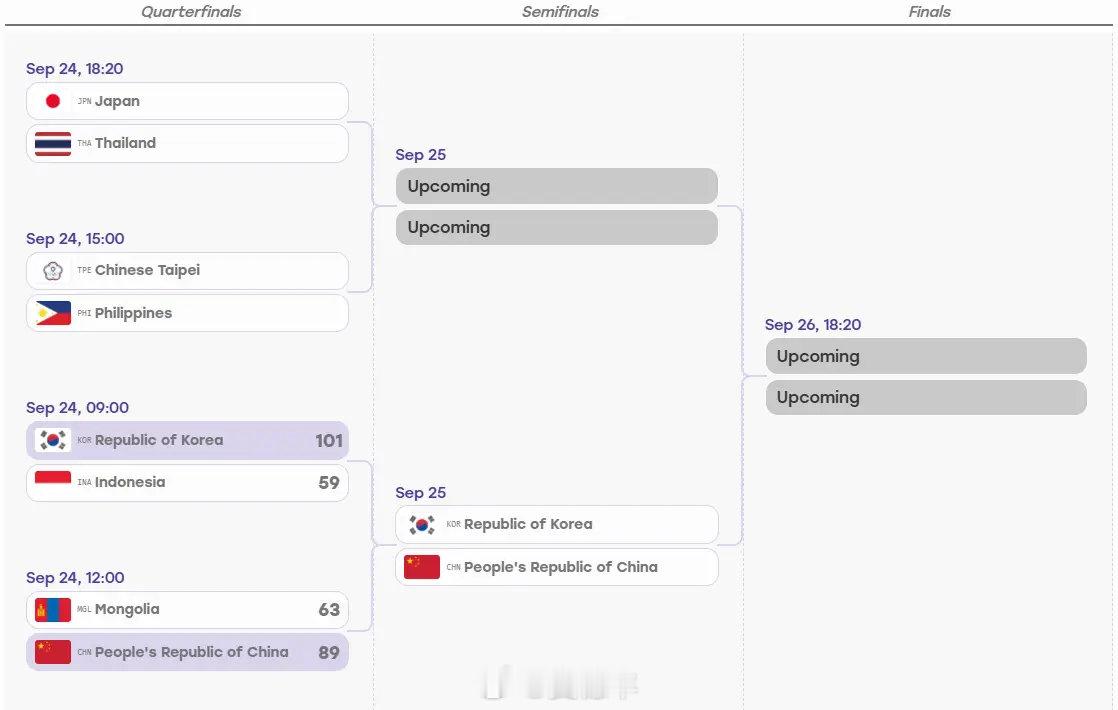
Task: Select "Republic of Korea" name in the Quarterfinals
Action: point(159,440)
